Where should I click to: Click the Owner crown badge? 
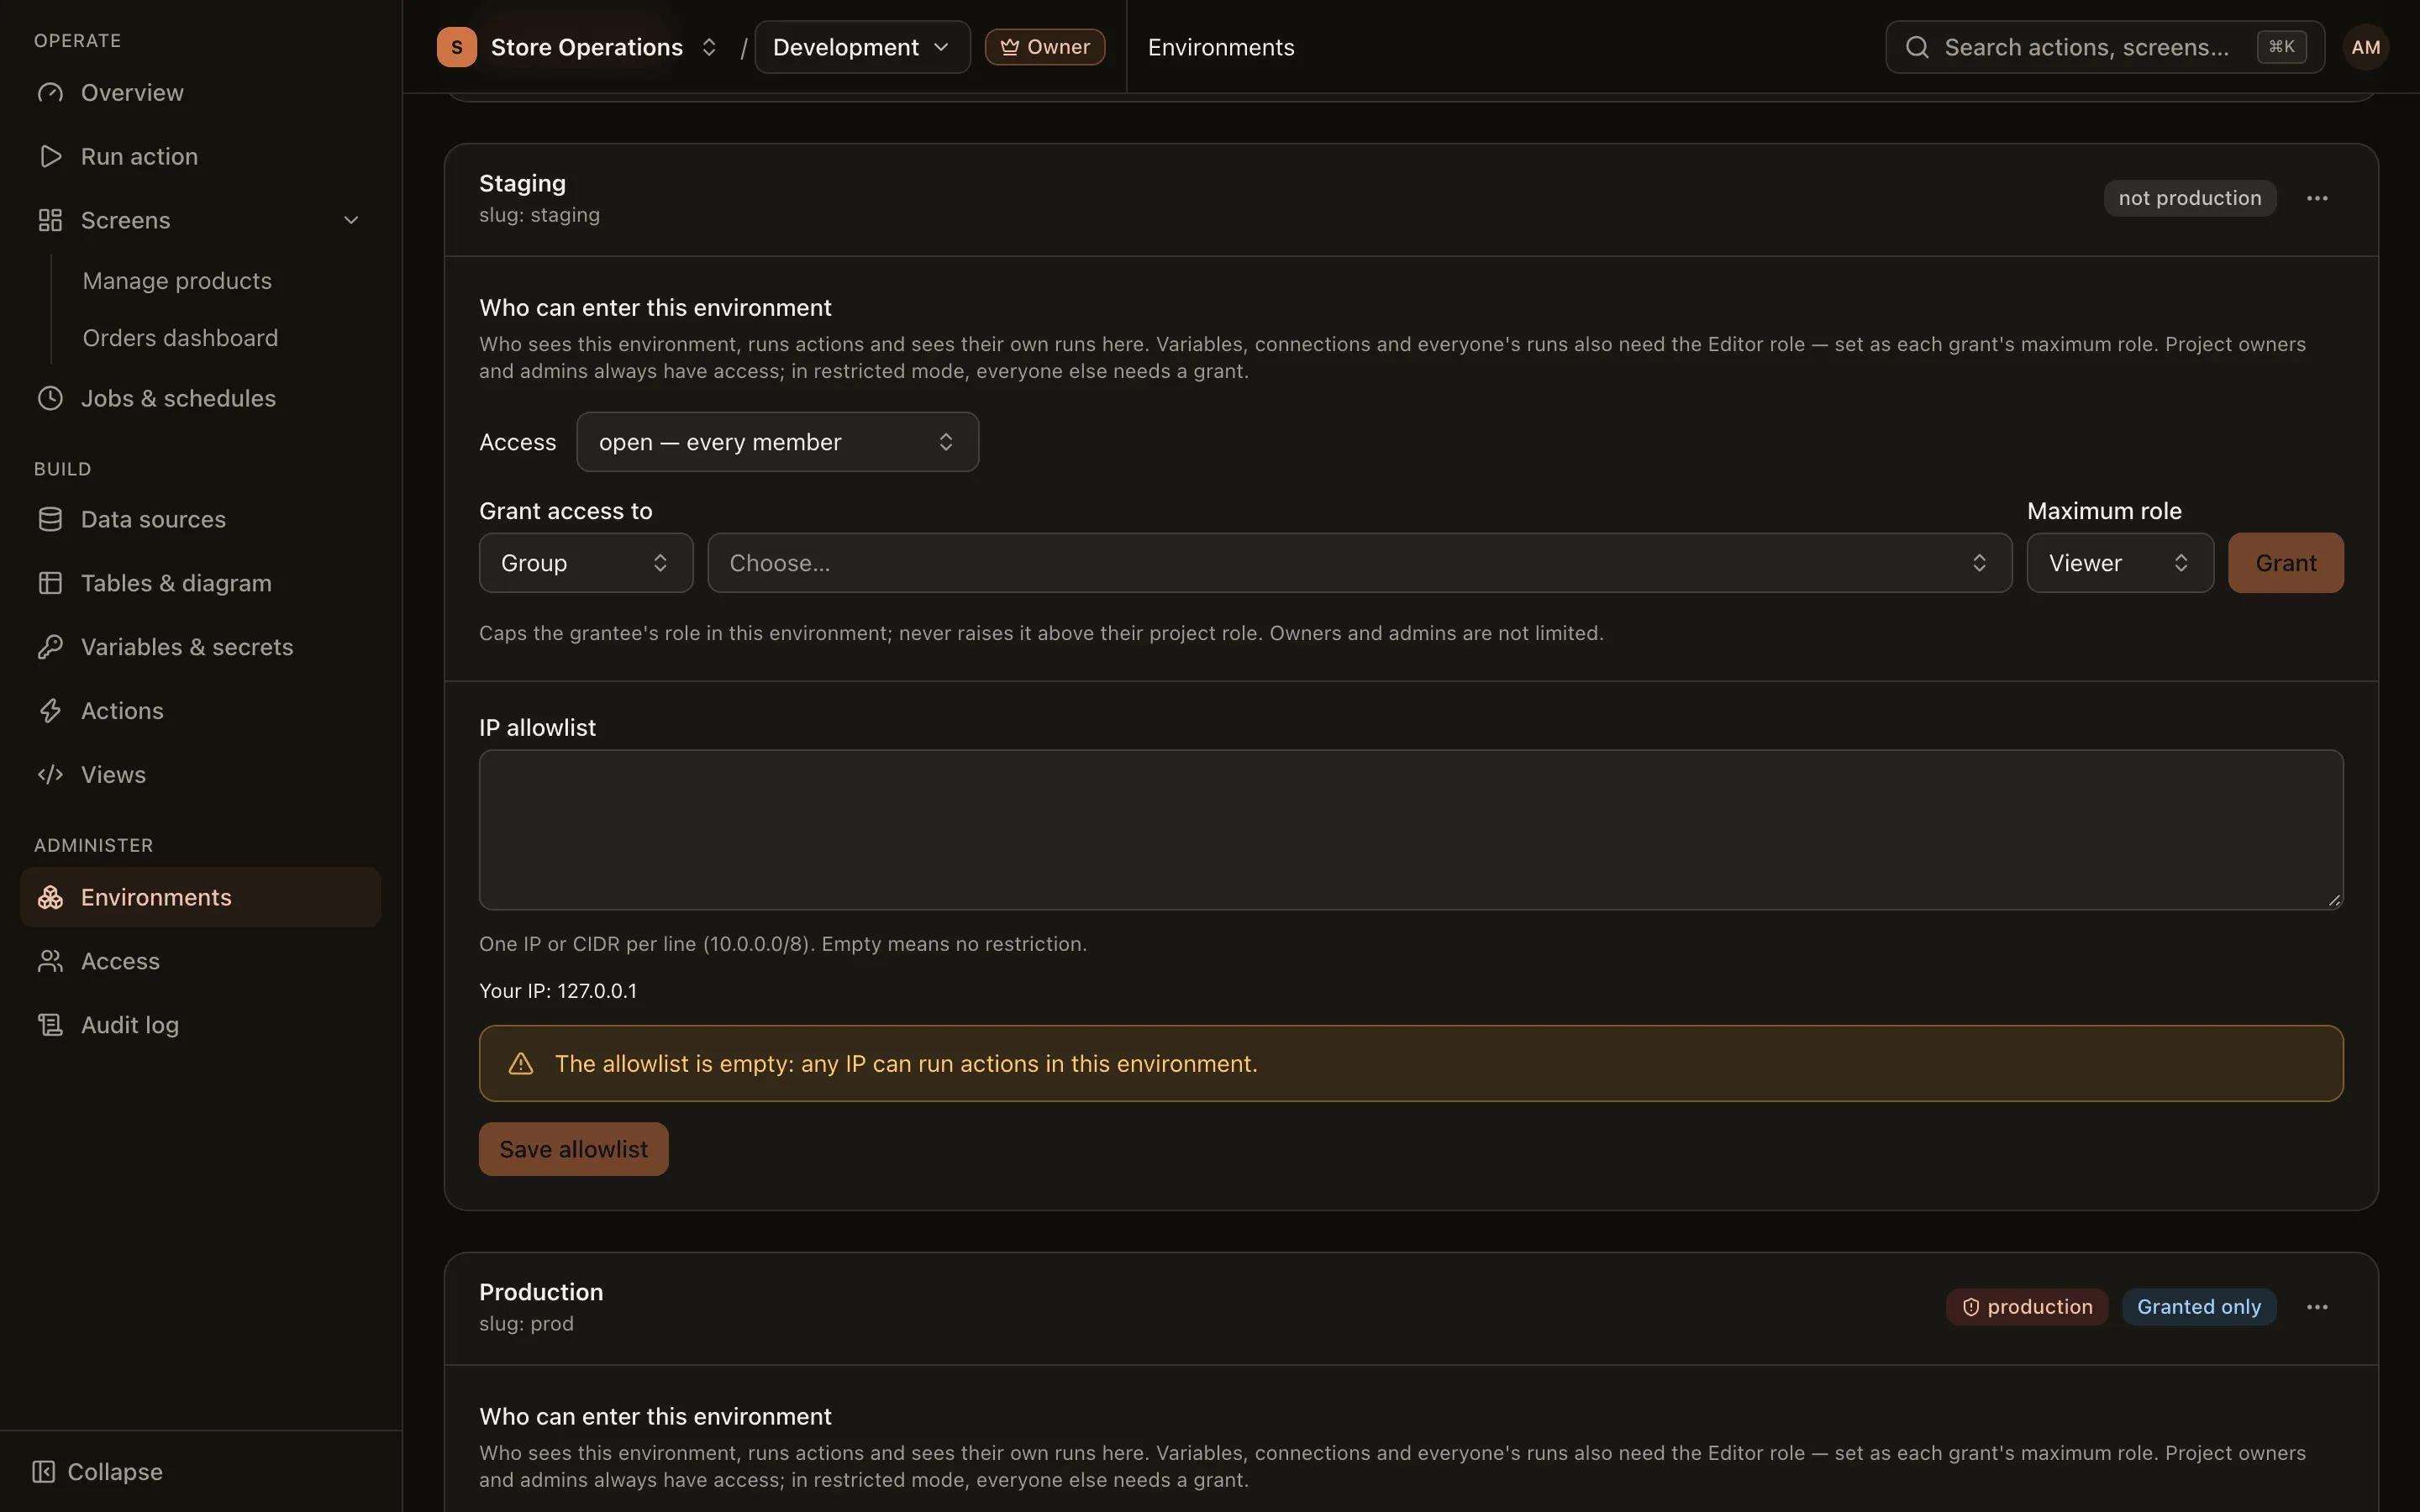click(x=1045, y=47)
